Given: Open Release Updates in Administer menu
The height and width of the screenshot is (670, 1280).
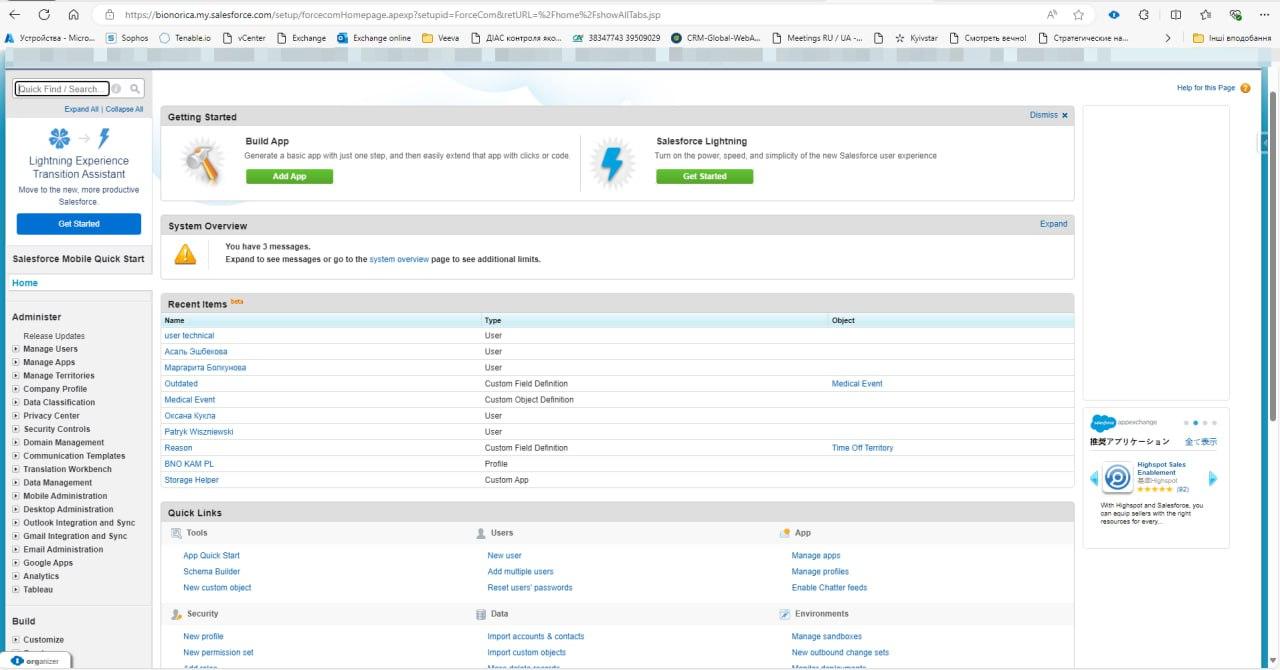Looking at the screenshot, I should [x=54, y=336].
